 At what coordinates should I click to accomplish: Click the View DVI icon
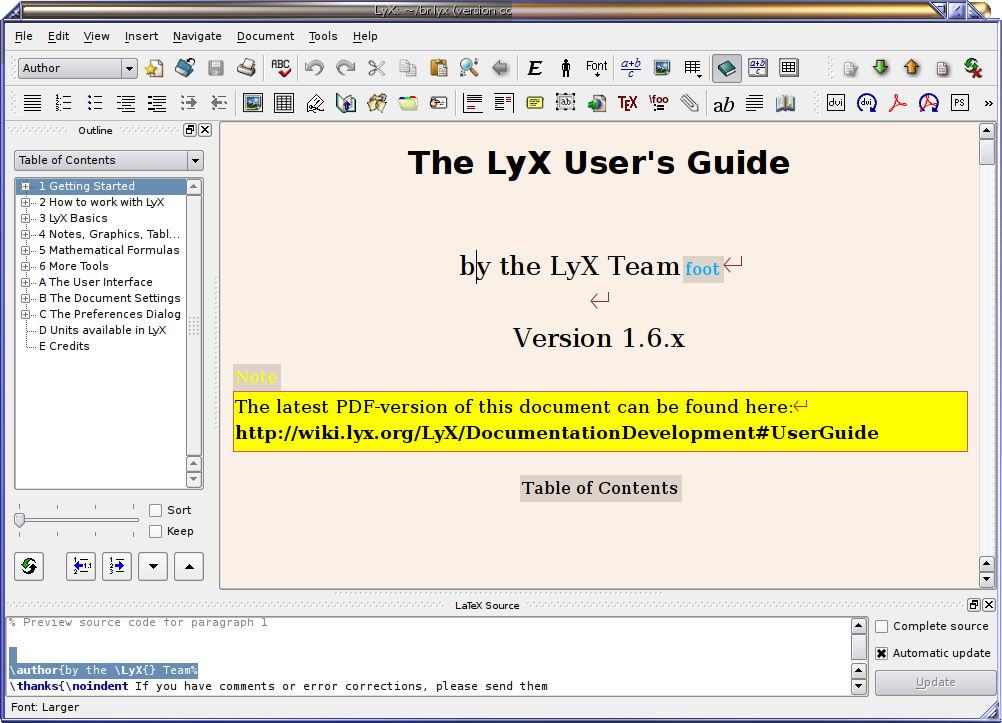click(835, 103)
